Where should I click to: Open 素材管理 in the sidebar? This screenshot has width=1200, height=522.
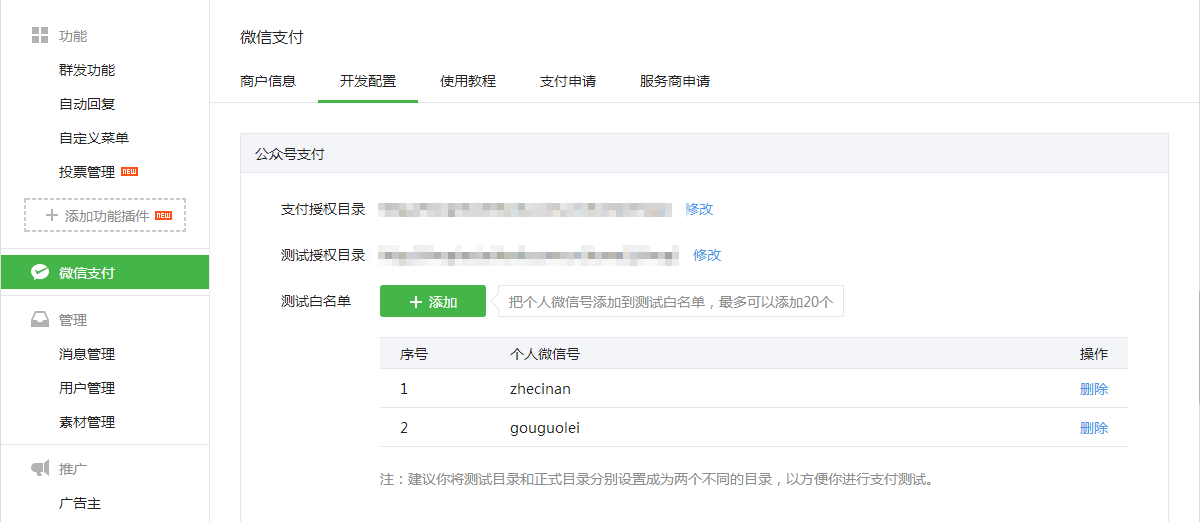coord(87,422)
